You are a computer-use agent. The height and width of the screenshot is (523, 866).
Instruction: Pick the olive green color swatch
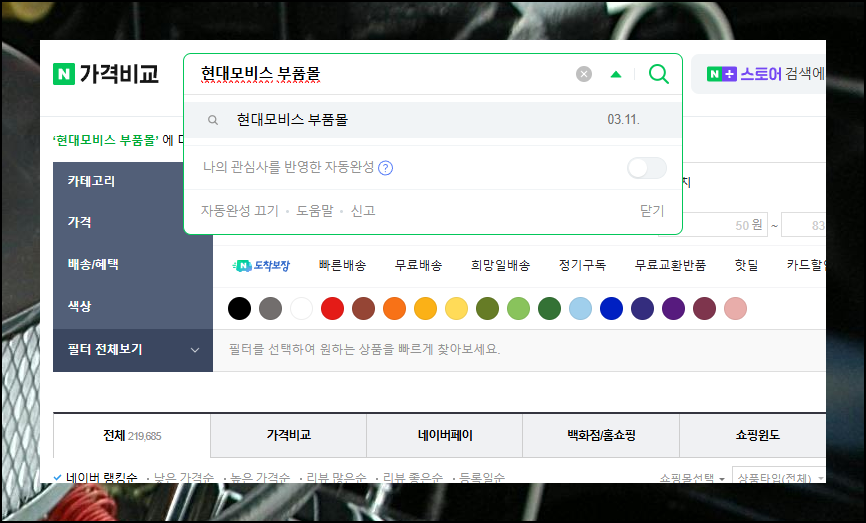(x=487, y=308)
